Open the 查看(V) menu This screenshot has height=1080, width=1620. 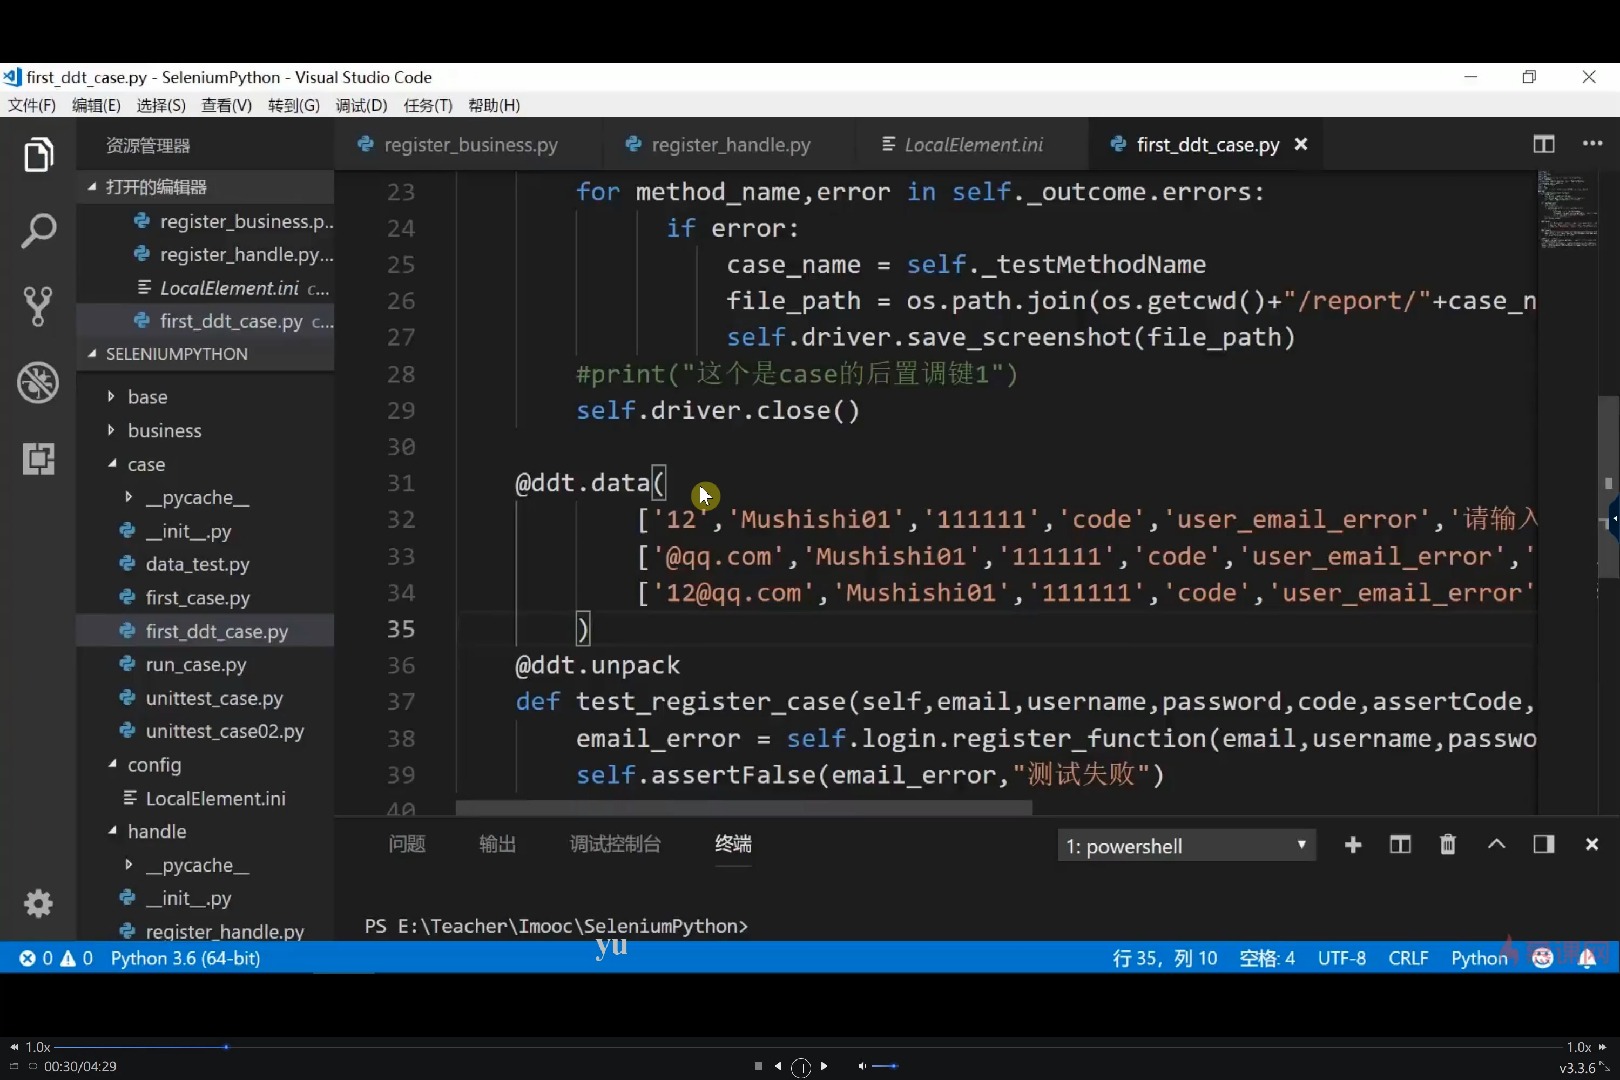(226, 105)
